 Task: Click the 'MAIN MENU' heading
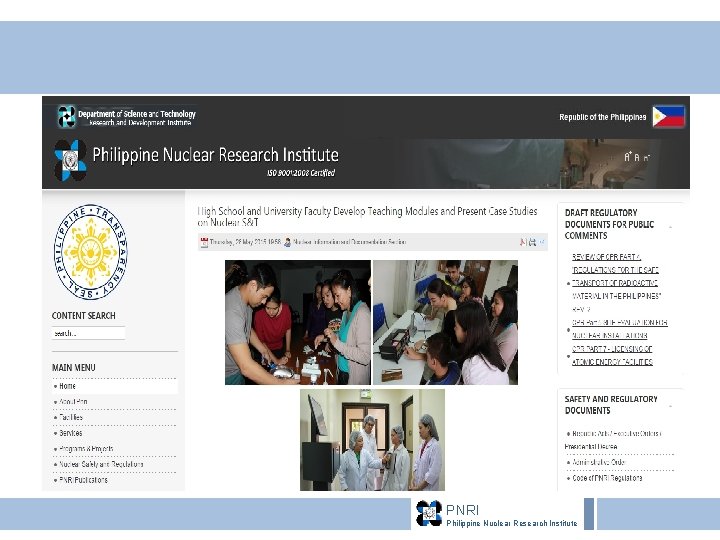coord(73,368)
